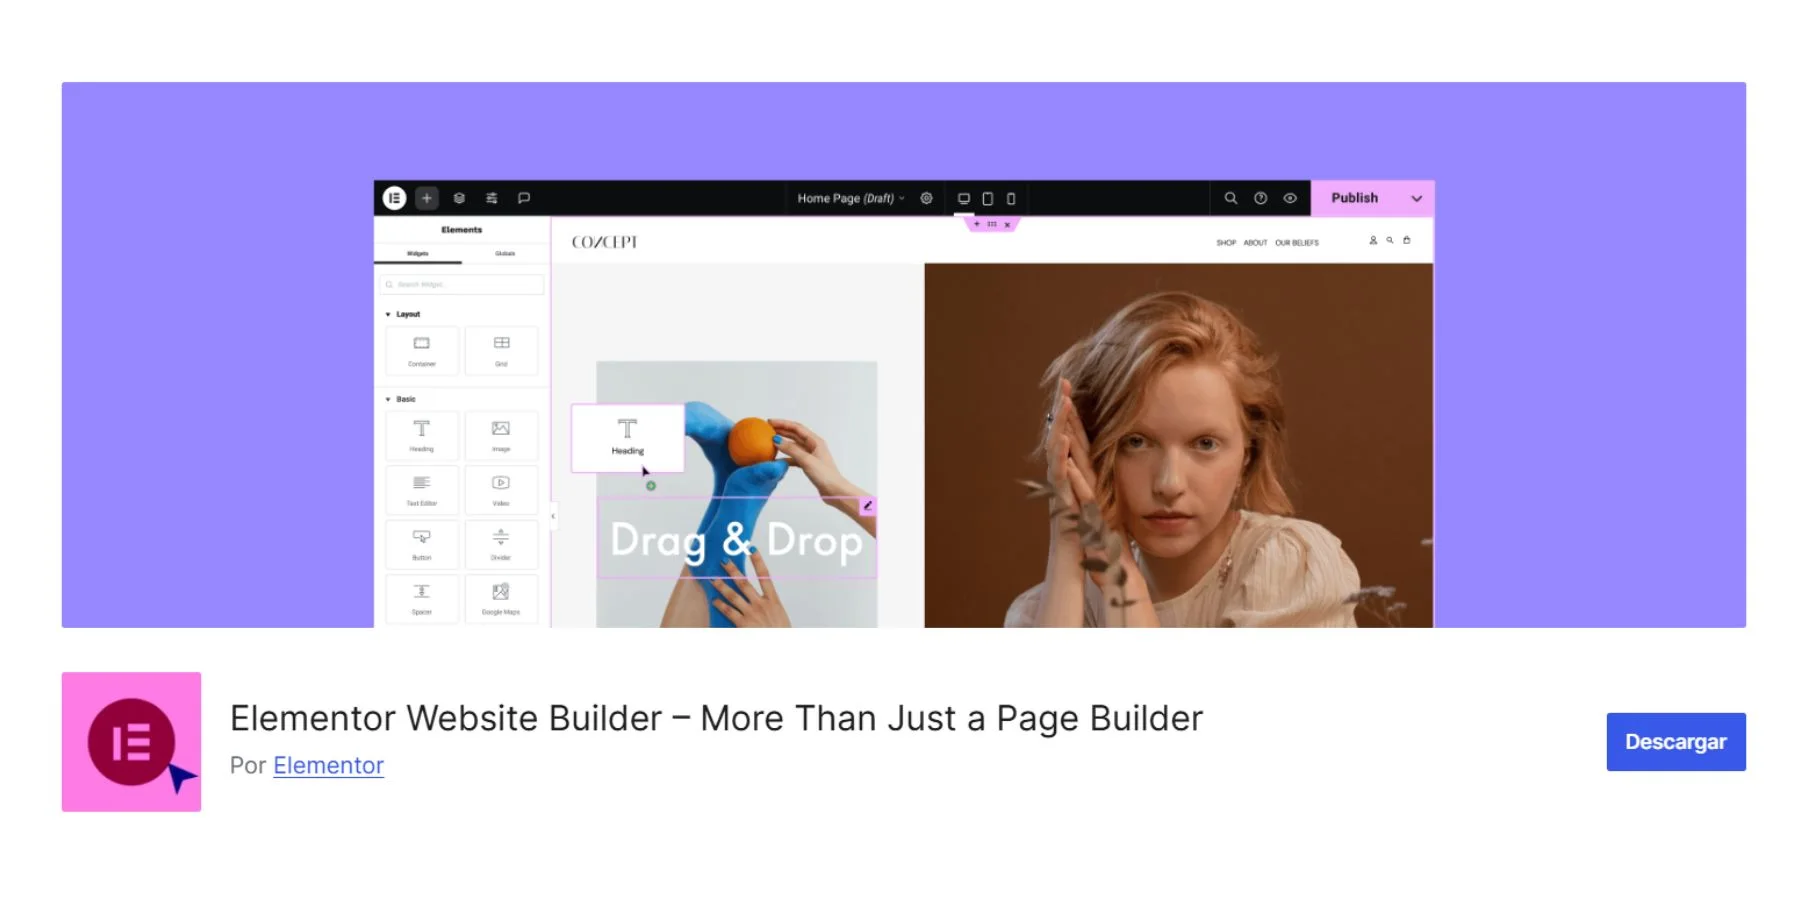Select the Widgets tab
This screenshot has height=900, width=1800.
click(x=417, y=253)
